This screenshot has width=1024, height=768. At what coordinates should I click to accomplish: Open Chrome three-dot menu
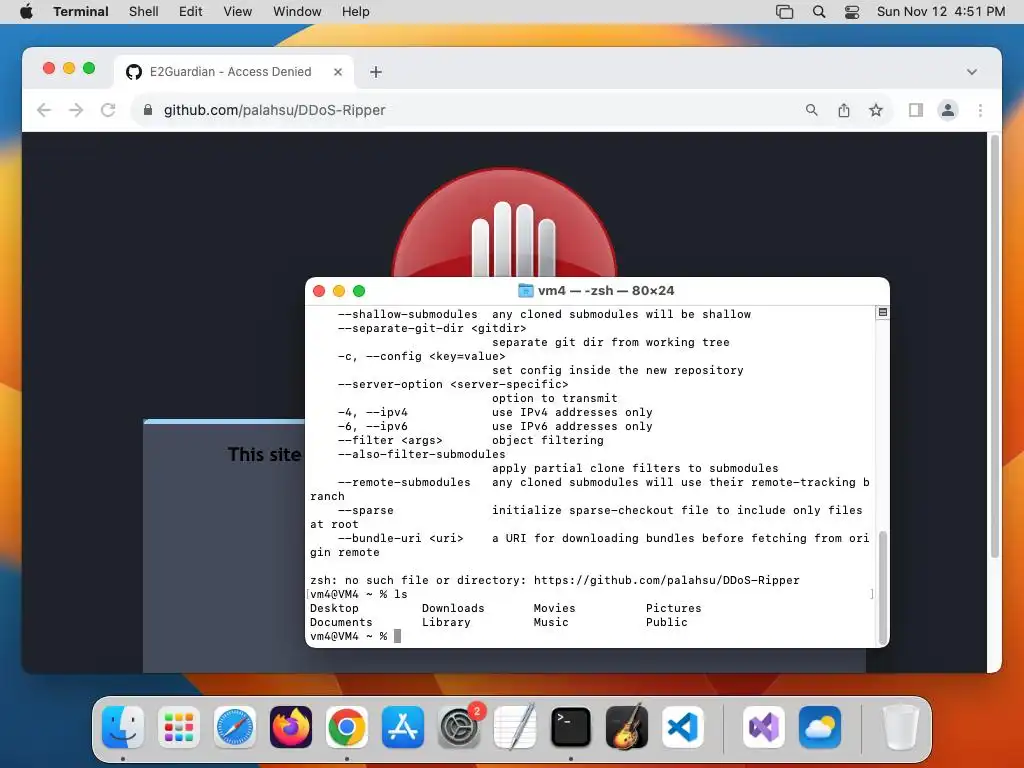(980, 110)
